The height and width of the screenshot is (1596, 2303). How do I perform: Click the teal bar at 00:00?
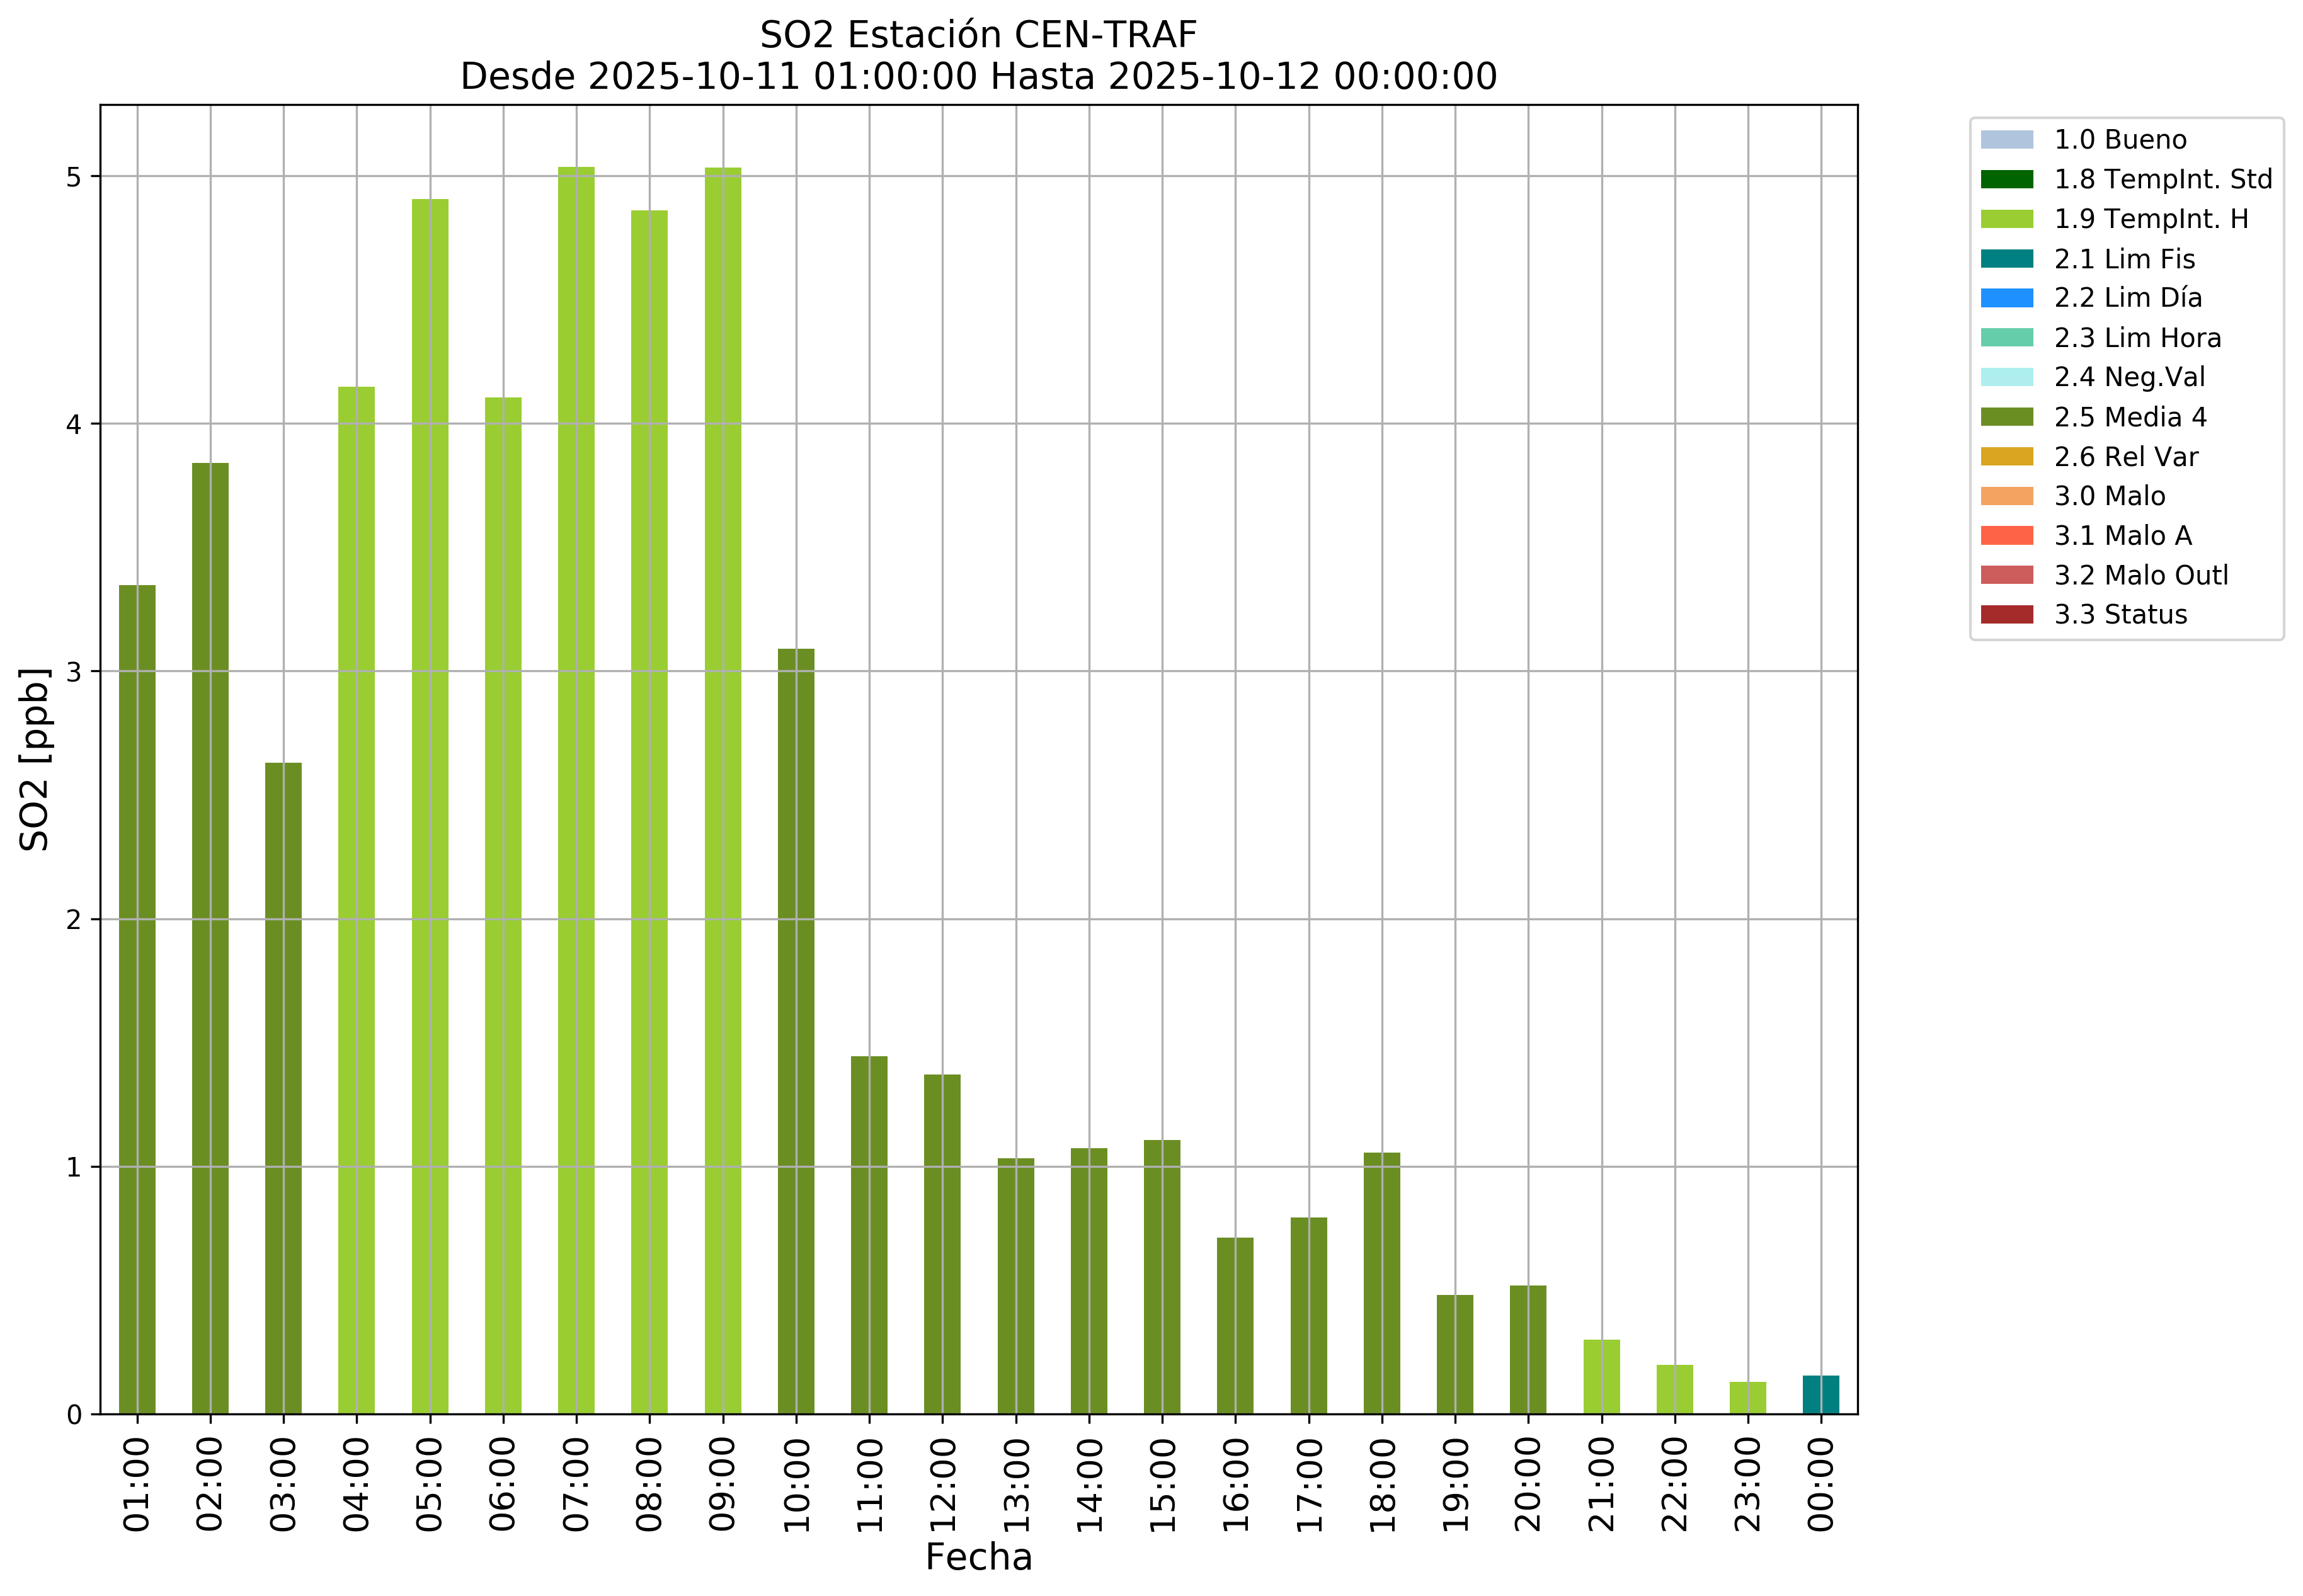(1820, 1395)
